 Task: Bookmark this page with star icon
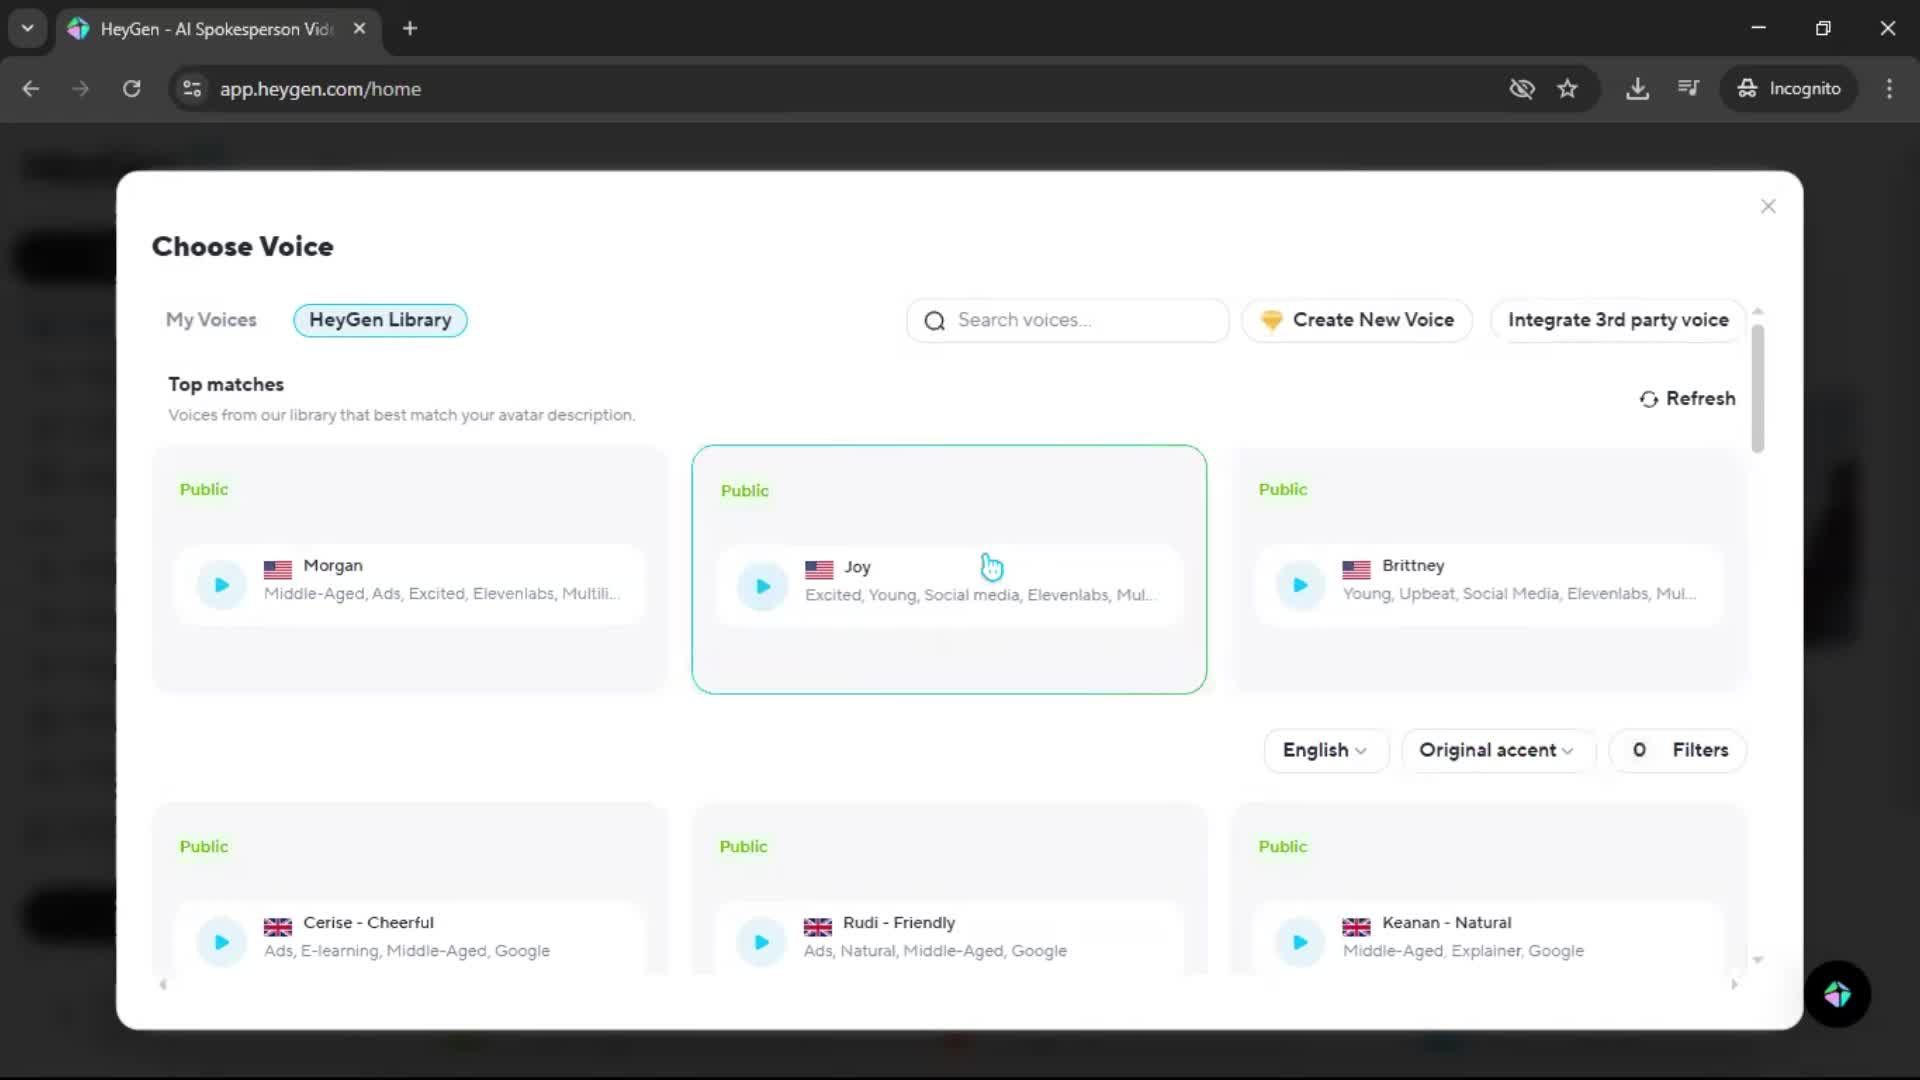point(1567,88)
